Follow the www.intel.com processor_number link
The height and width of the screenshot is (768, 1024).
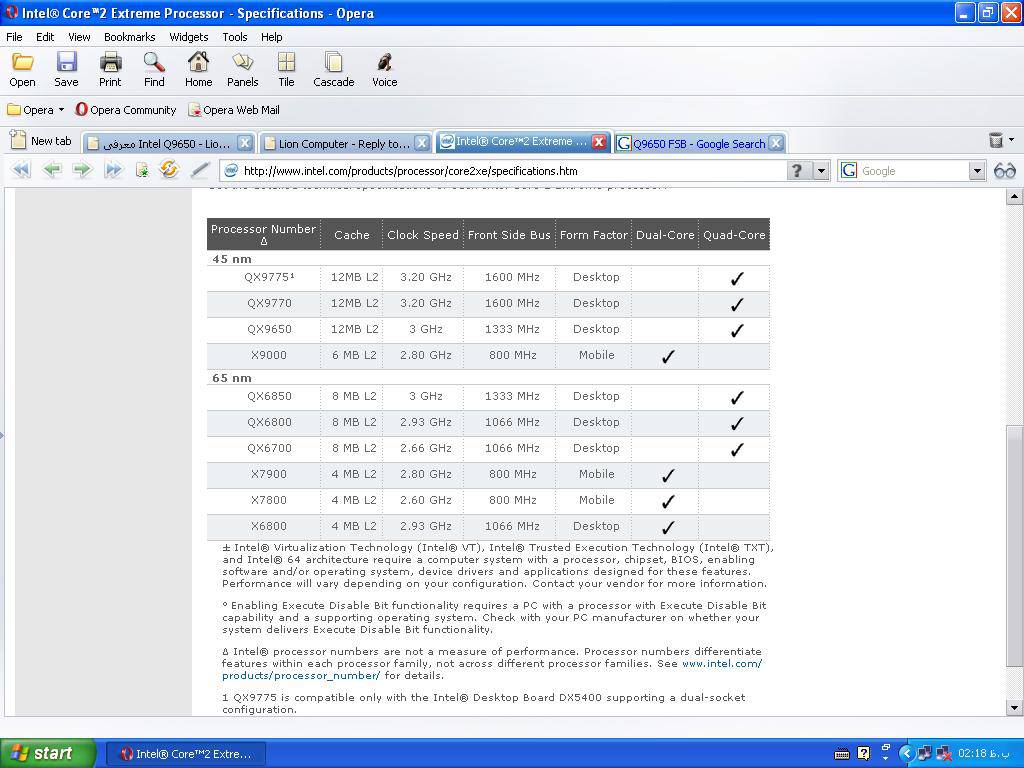[721, 664]
